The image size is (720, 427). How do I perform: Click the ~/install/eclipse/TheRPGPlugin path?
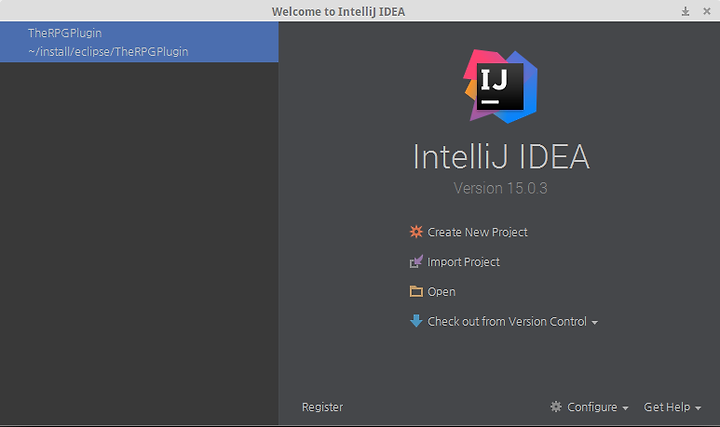[108, 51]
